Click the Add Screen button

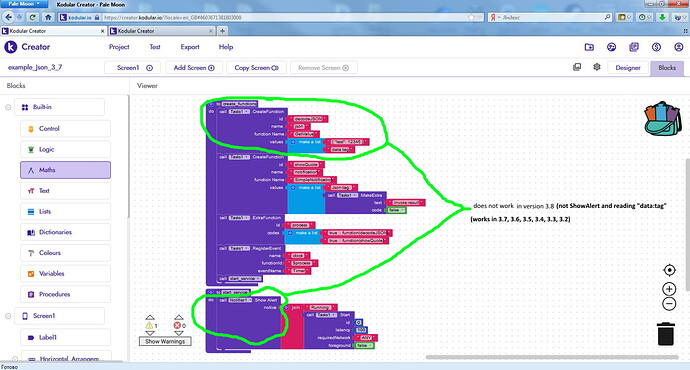pyautogui.click(x=194, y=68)
